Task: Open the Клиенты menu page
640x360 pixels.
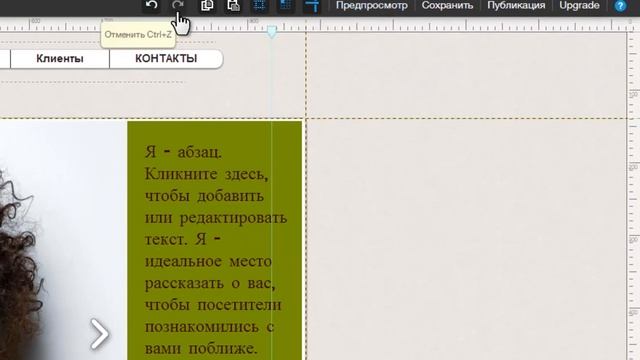Action: point(60,59)
